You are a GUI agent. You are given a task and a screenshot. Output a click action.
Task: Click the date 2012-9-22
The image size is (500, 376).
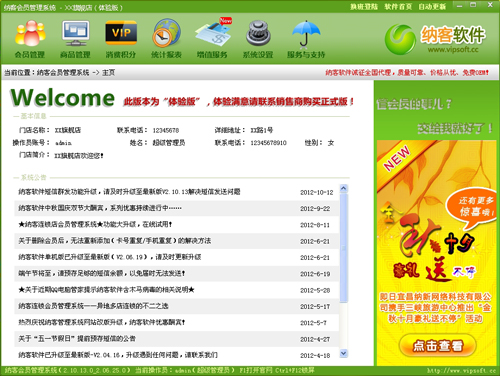[315, 209]
